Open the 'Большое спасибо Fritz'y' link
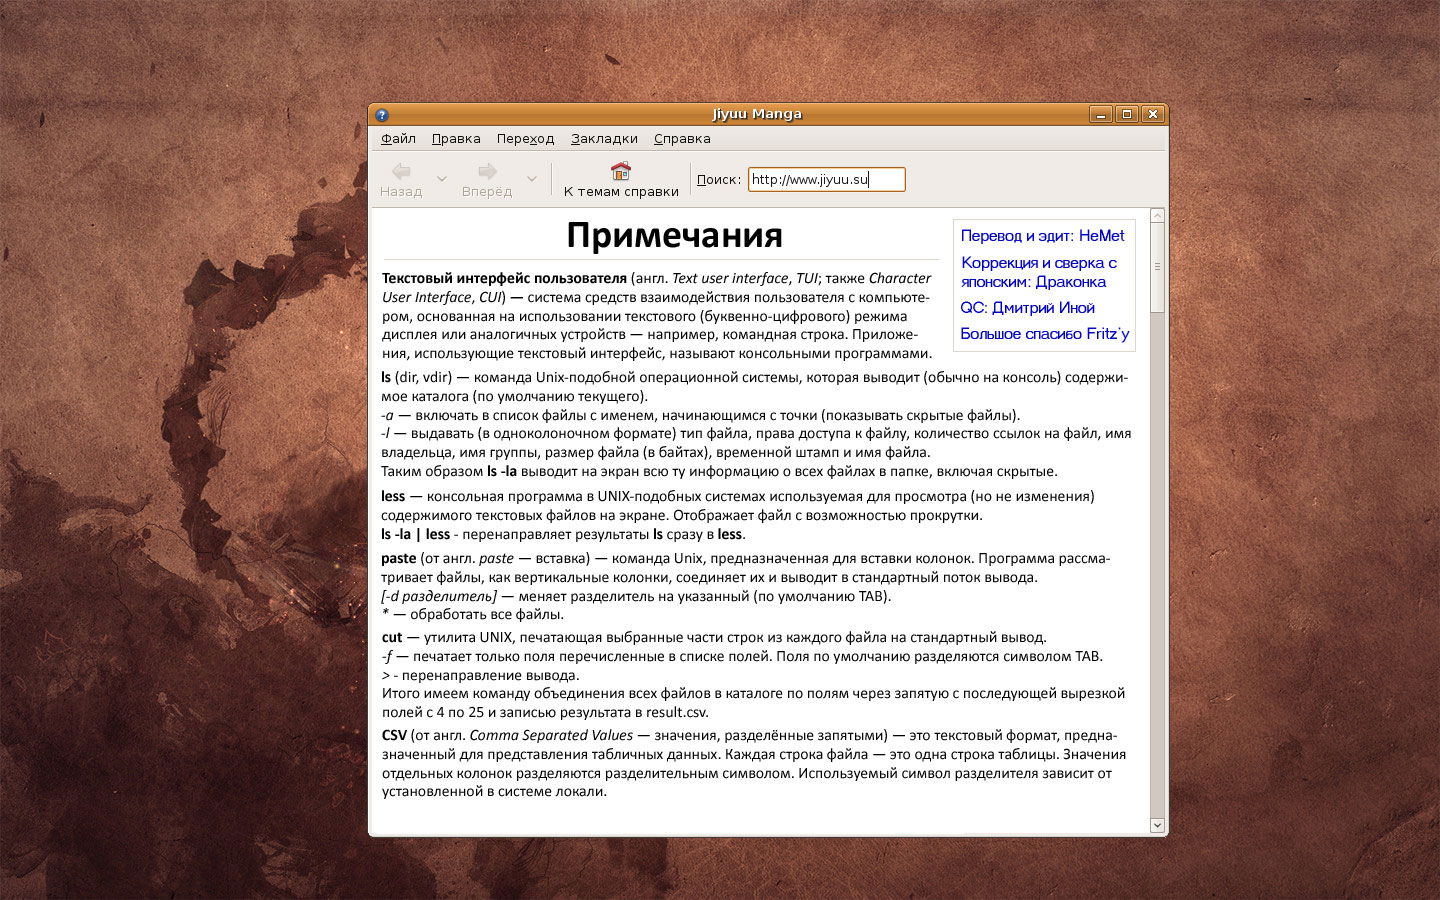The image size is (1440, 900). pyautogui.click(x=1044, y=334)
